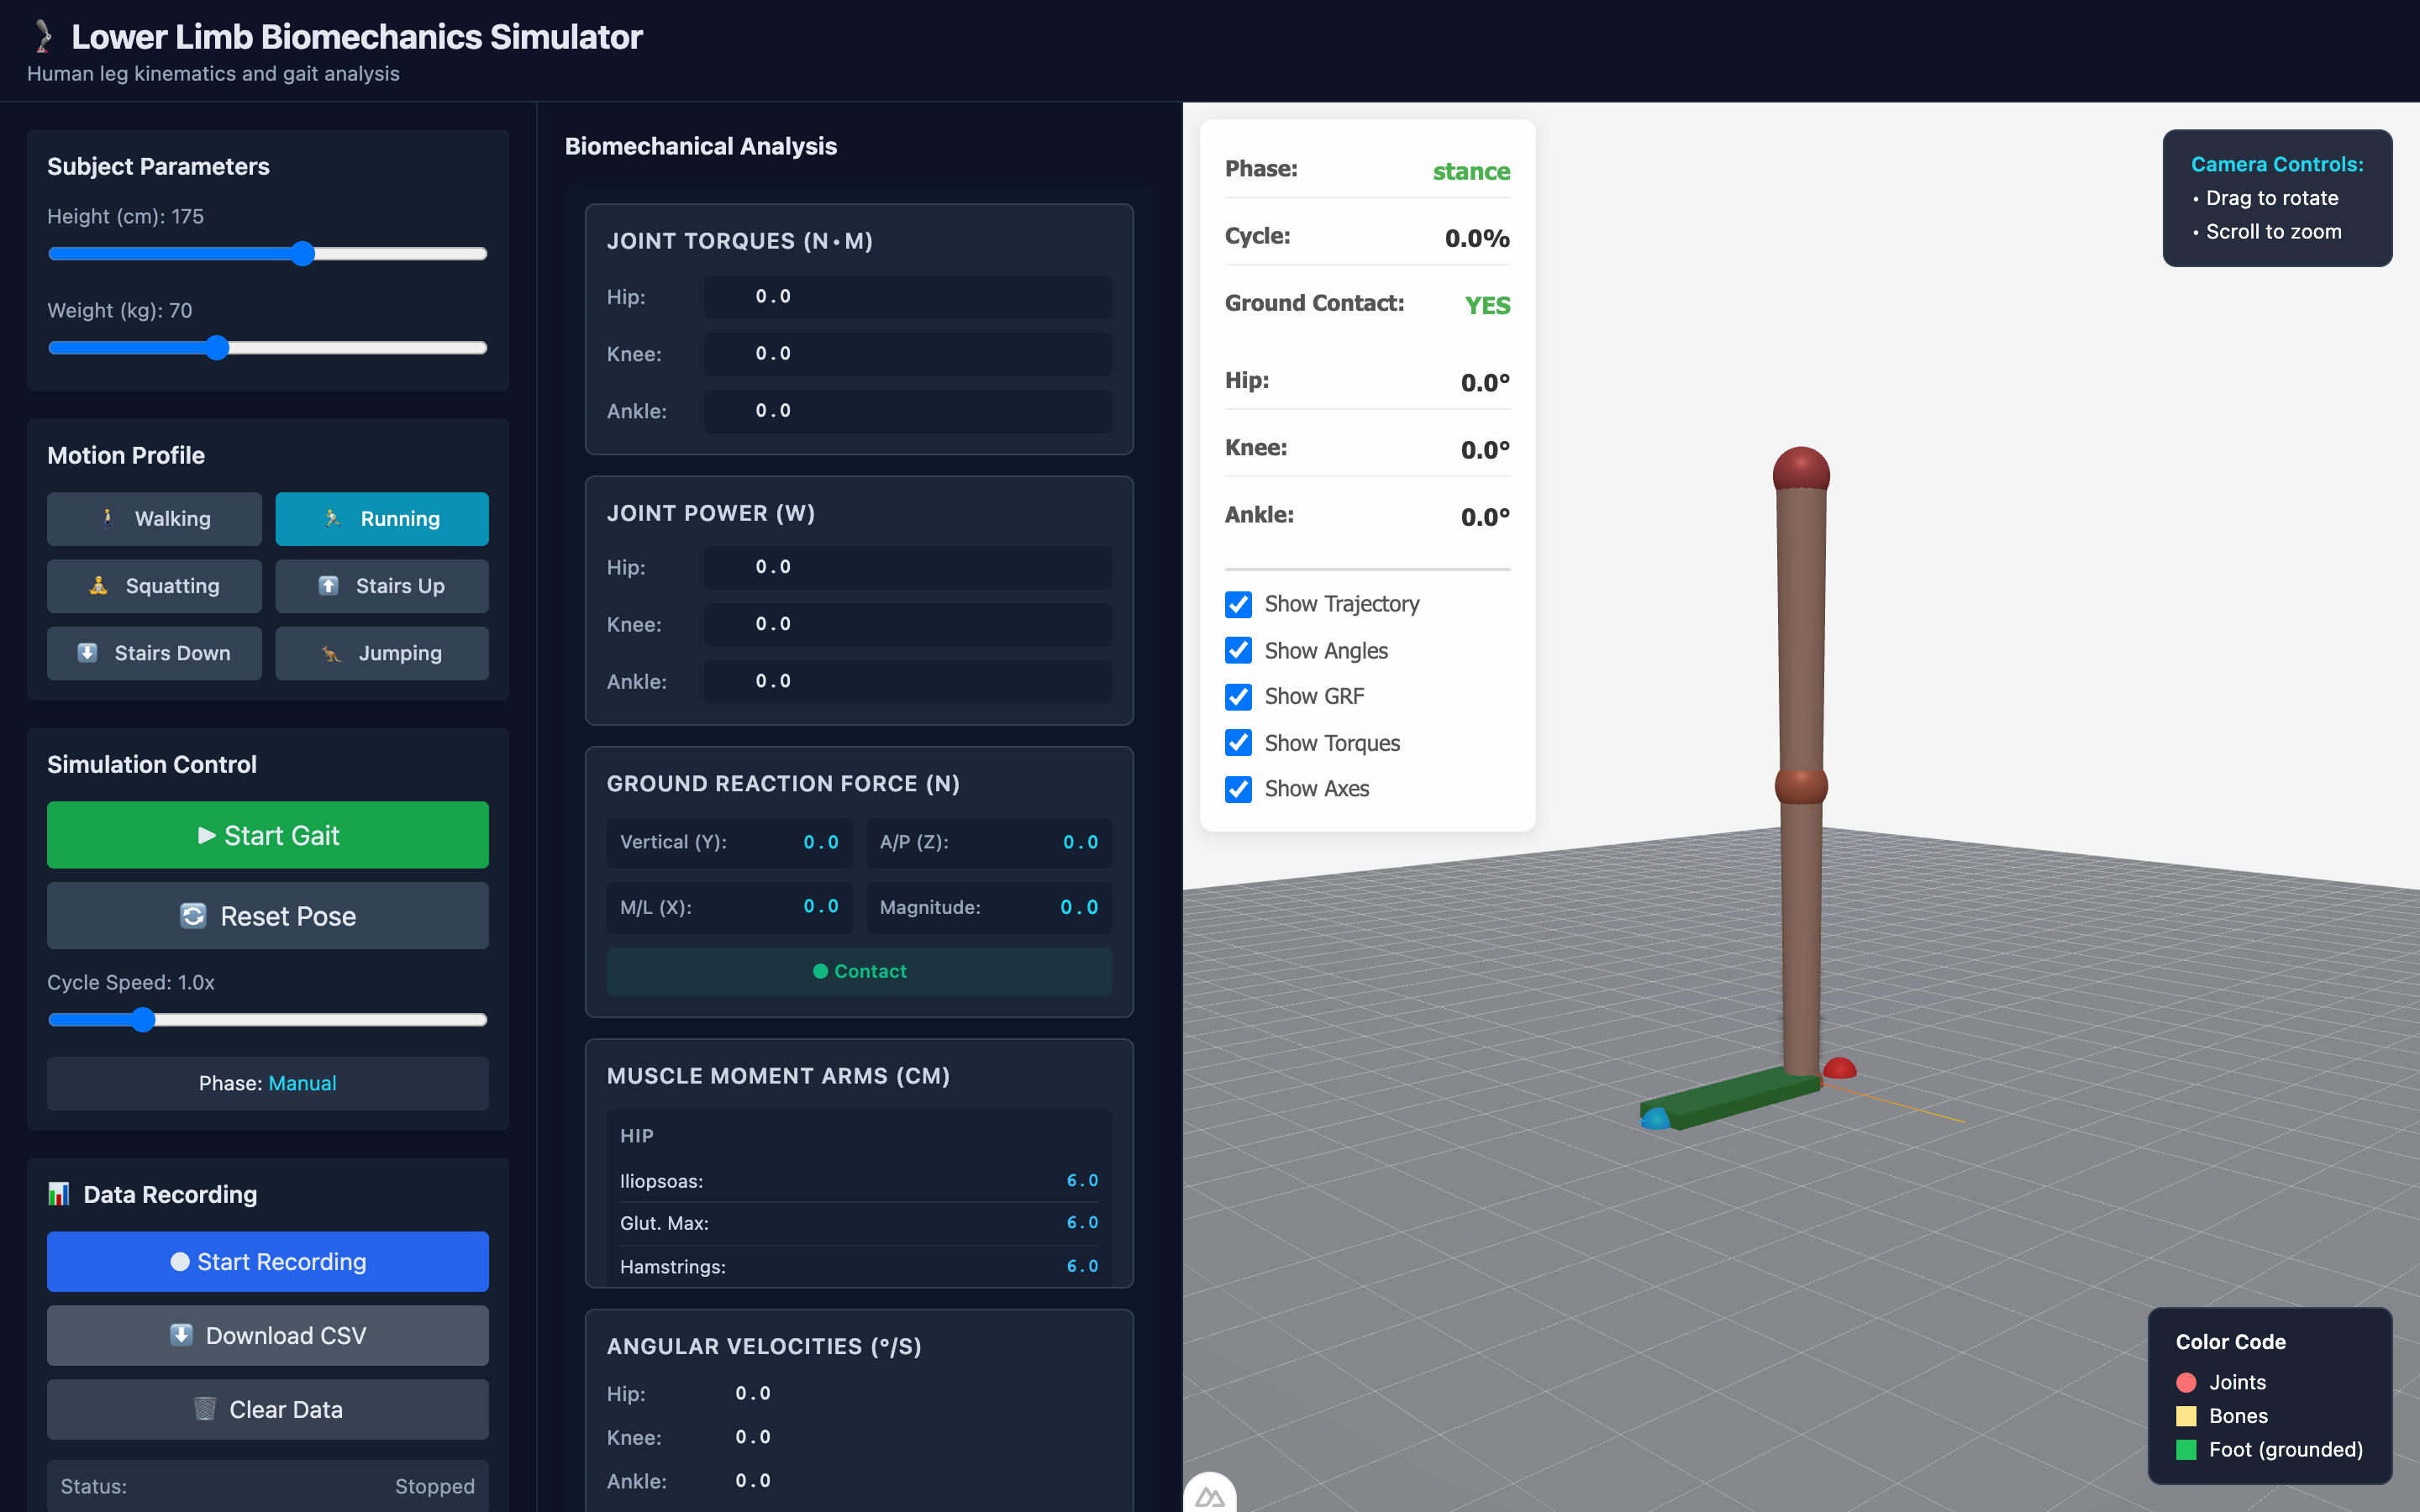Reset the leg pose
2420x1512 pixels.
[268, 915]
